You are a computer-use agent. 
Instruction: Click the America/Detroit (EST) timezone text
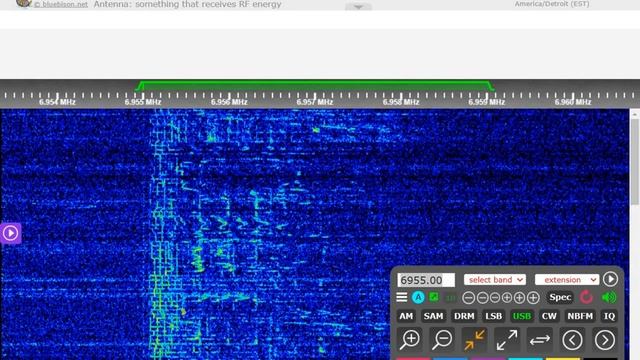(x=552, y=4)
